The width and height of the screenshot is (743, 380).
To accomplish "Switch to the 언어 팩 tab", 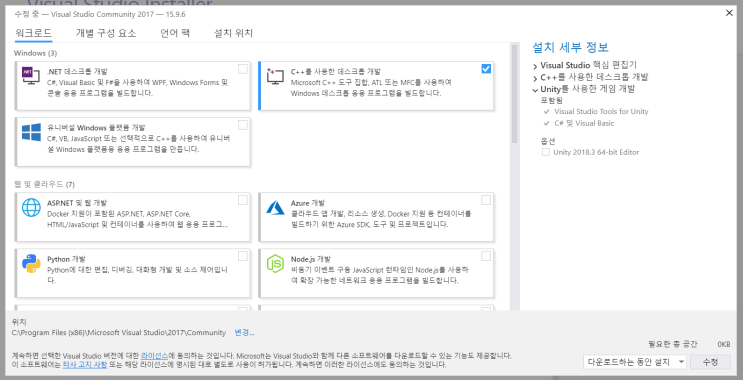I will click(175, 33).
